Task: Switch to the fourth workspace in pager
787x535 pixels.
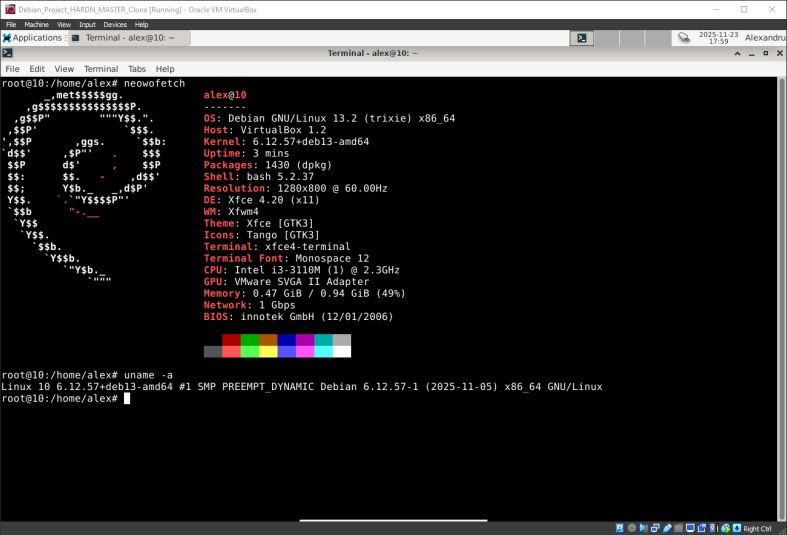Action: tap(657, 38)
